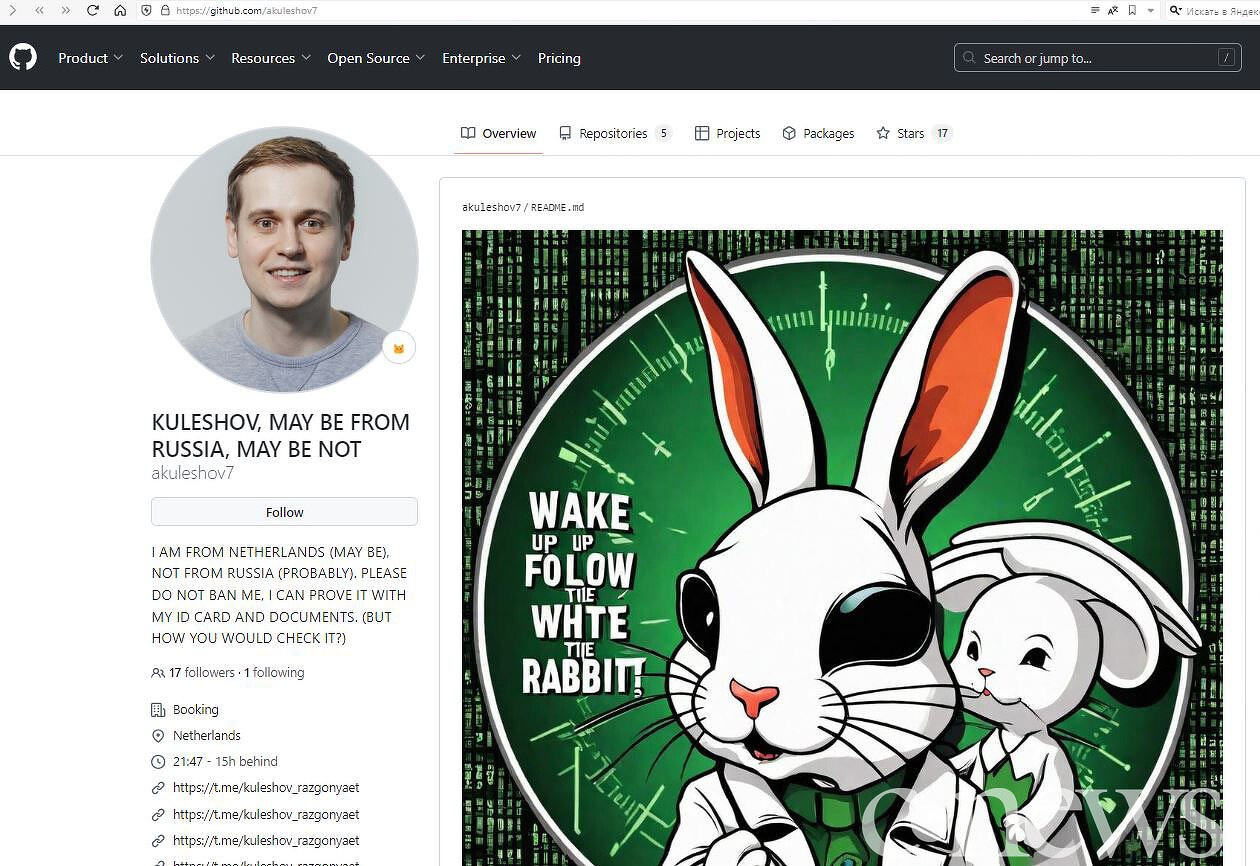This screenshot has width=1260, height=866.
Task: Open the Open Source dropdown
Action: 376,58
